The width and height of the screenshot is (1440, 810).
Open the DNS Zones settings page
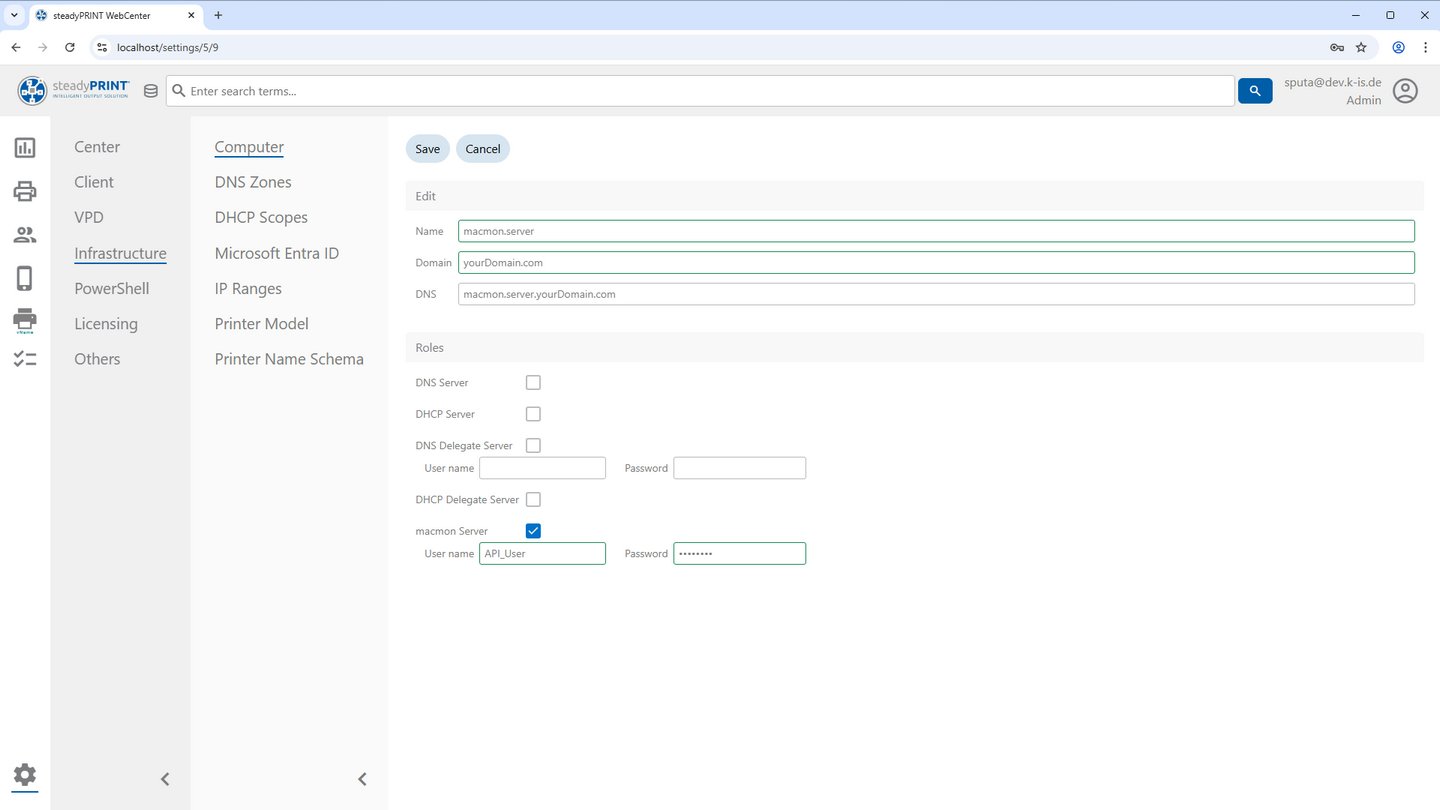[x=253, y=182]
